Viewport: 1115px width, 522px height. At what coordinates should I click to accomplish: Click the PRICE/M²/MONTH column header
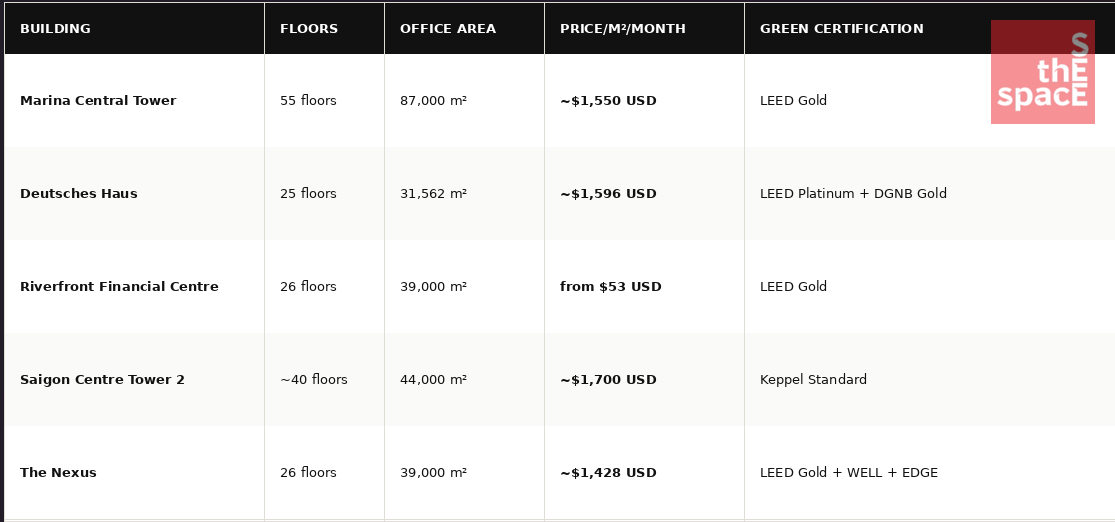point(622,29)
